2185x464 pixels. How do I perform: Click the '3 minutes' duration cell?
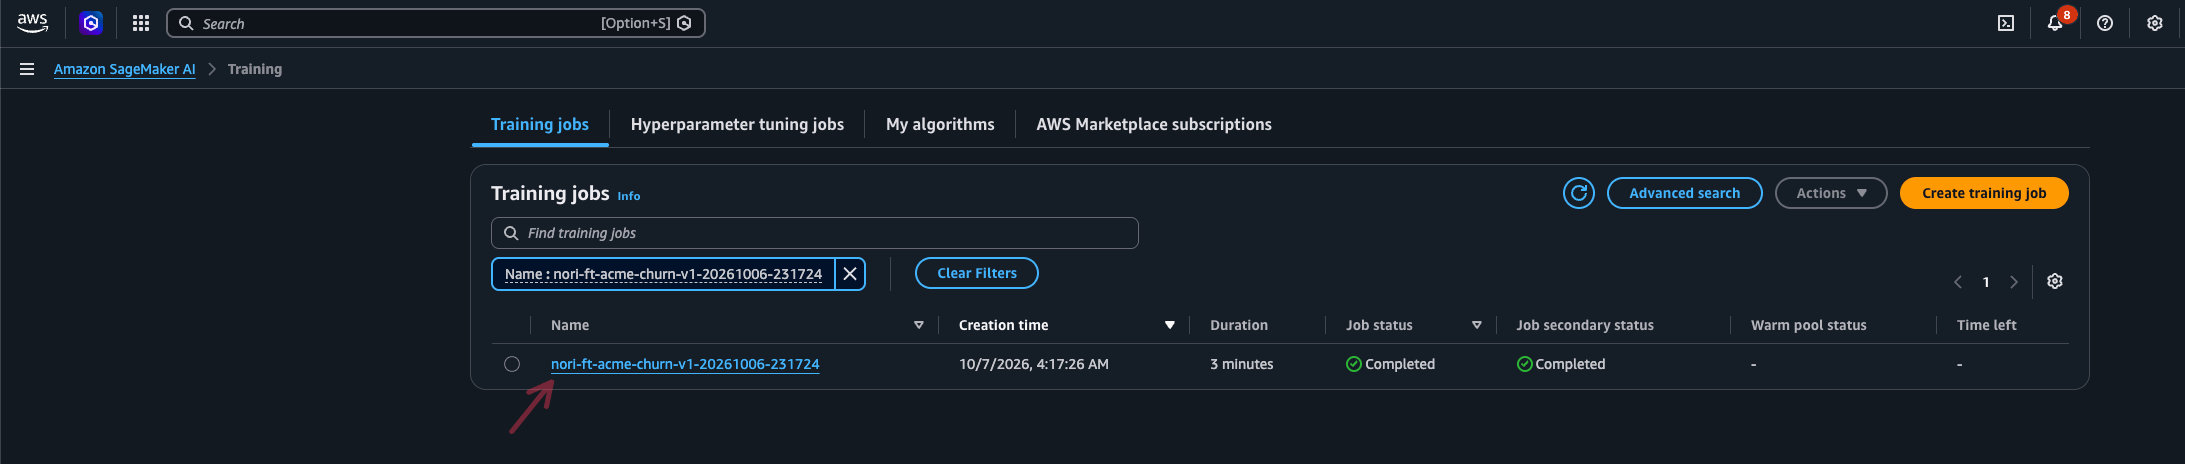(1242, 364)
